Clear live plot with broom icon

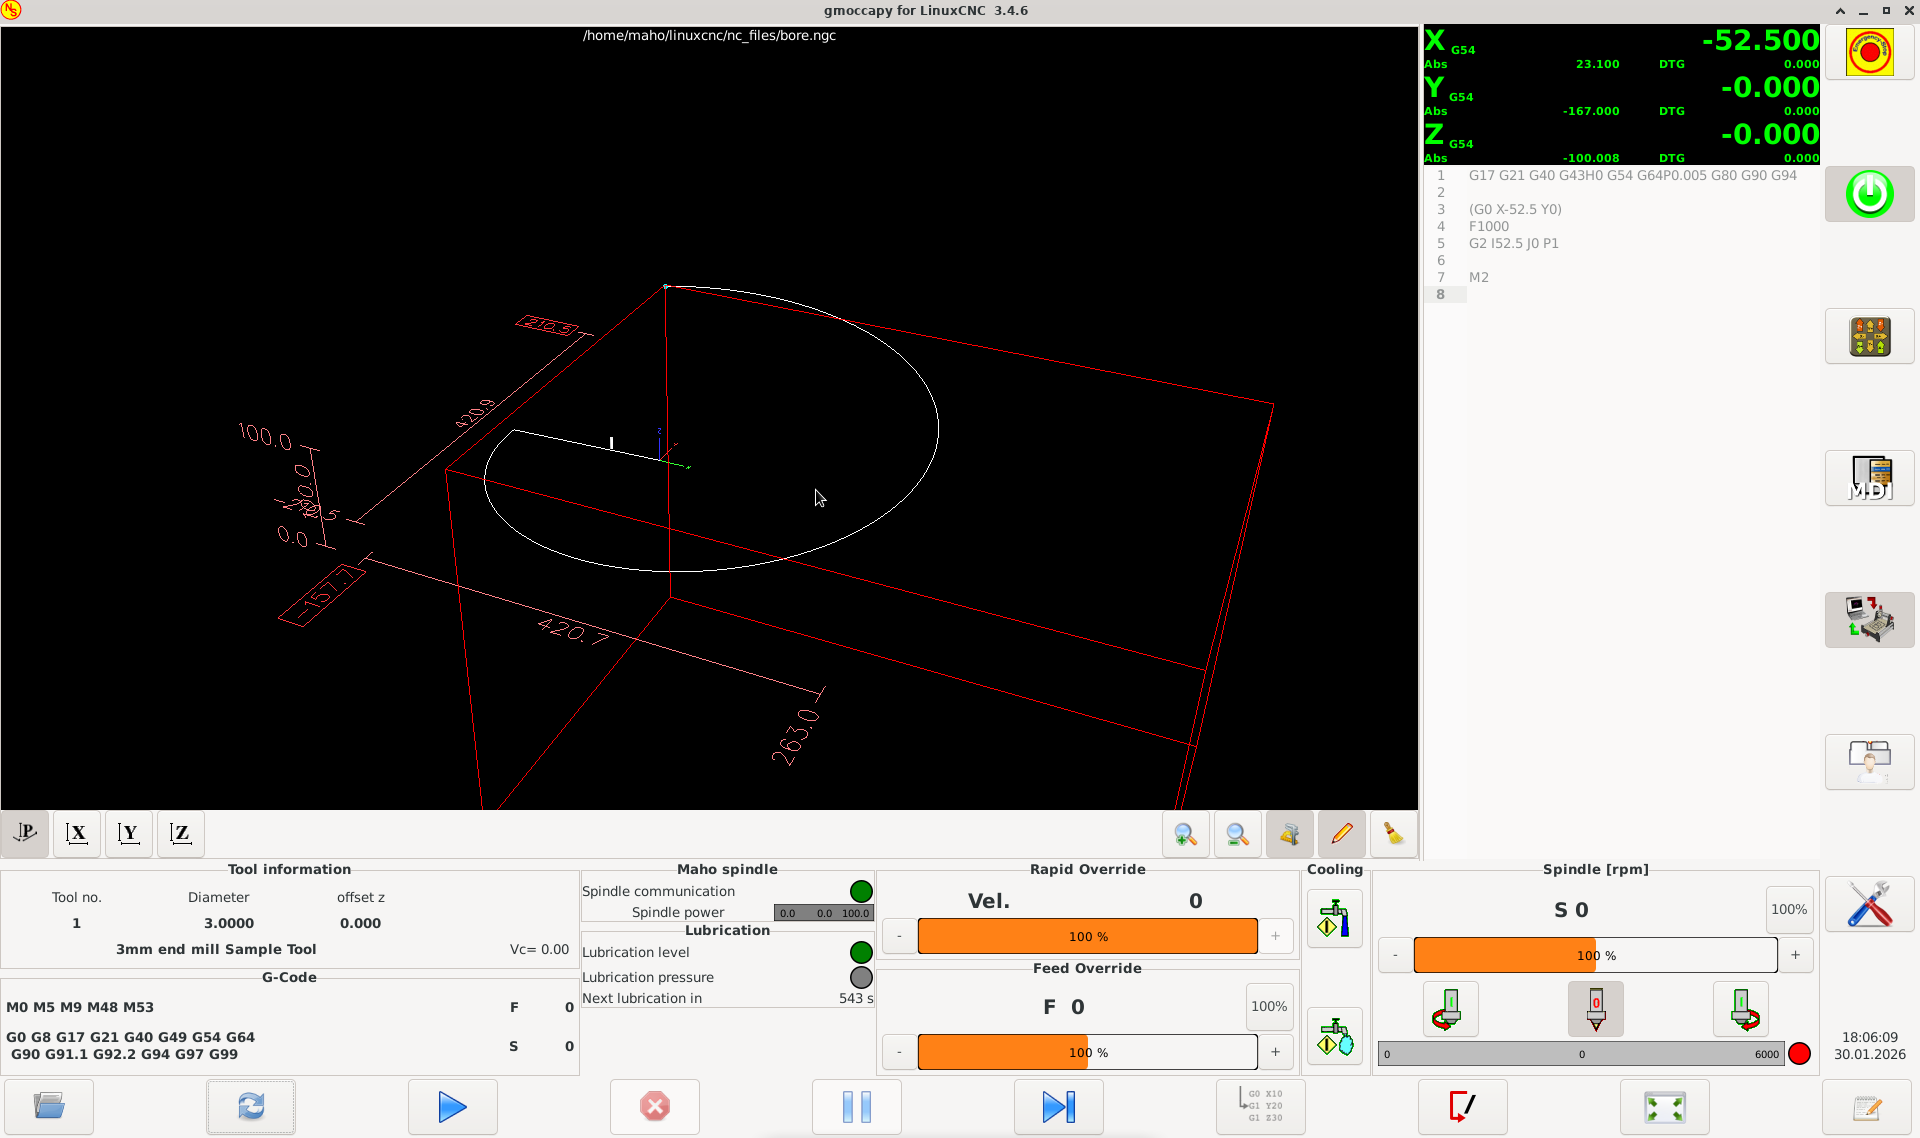click(x=1393, y=834)
